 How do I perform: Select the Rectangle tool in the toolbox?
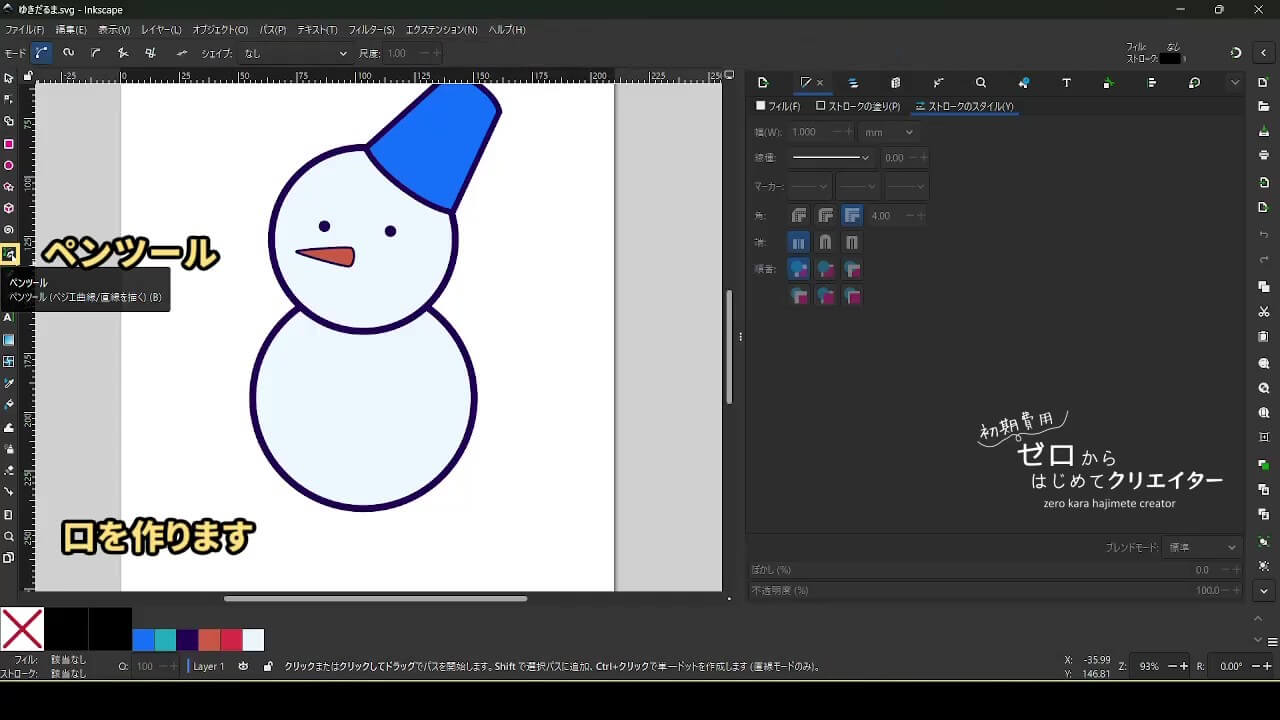(9, 144)
